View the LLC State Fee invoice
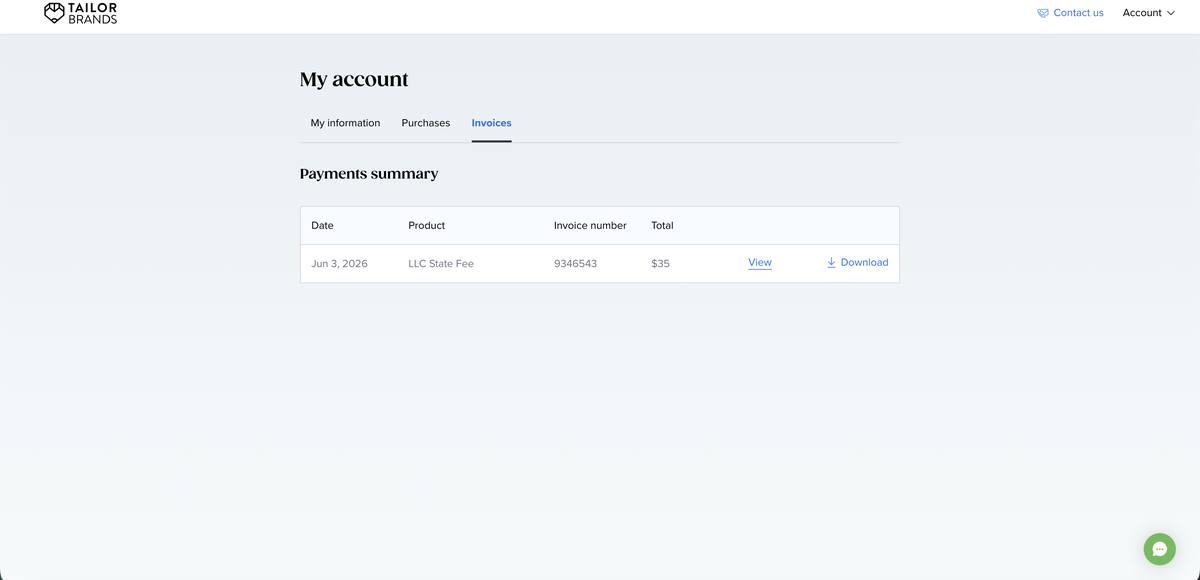Screen dimensions: 1200x580 760,262
